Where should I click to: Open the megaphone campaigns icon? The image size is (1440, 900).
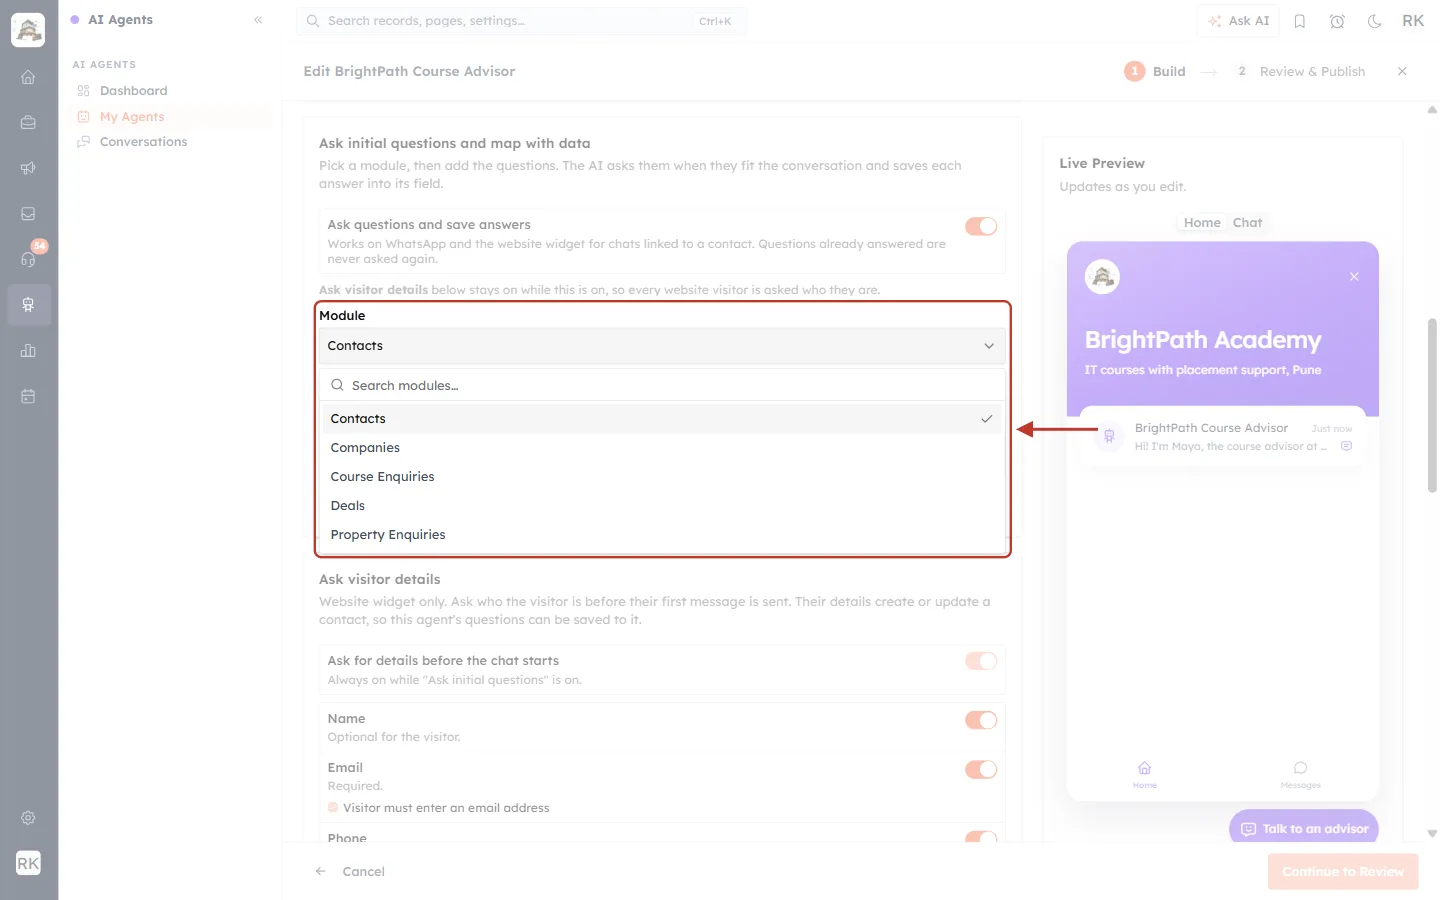click(28, 168)
